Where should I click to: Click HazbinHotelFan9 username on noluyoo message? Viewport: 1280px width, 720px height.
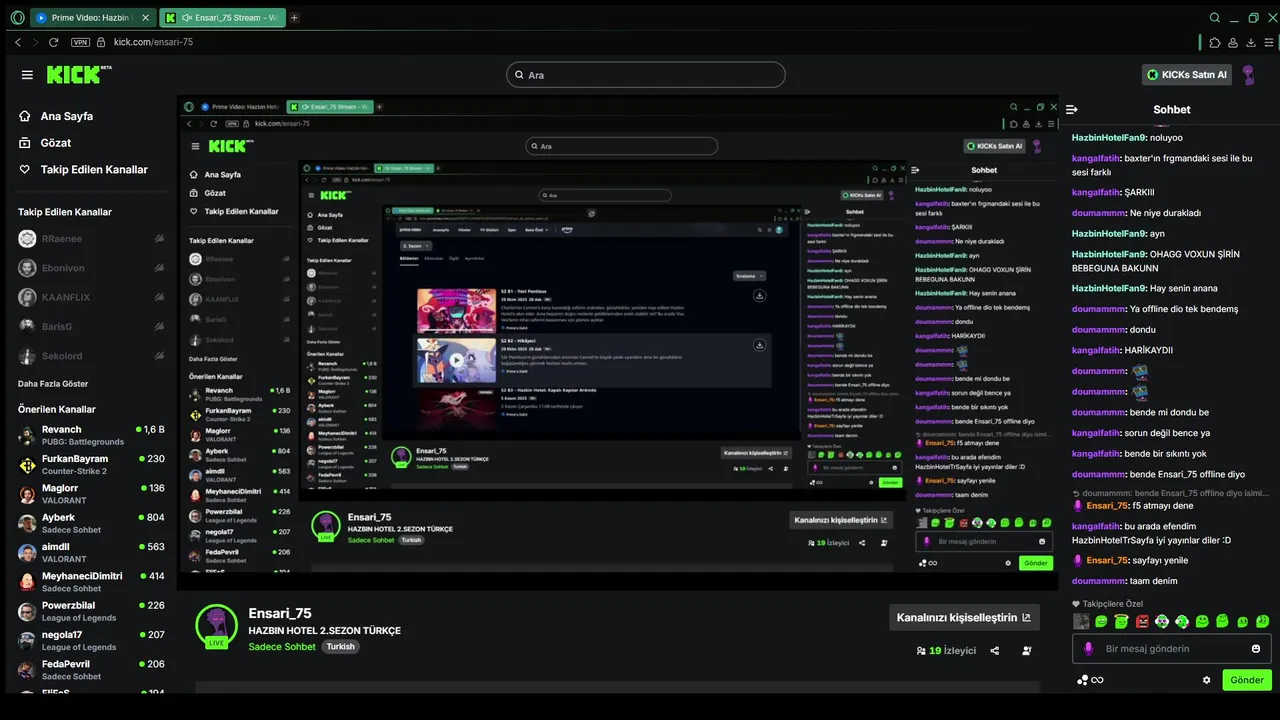1109,138
